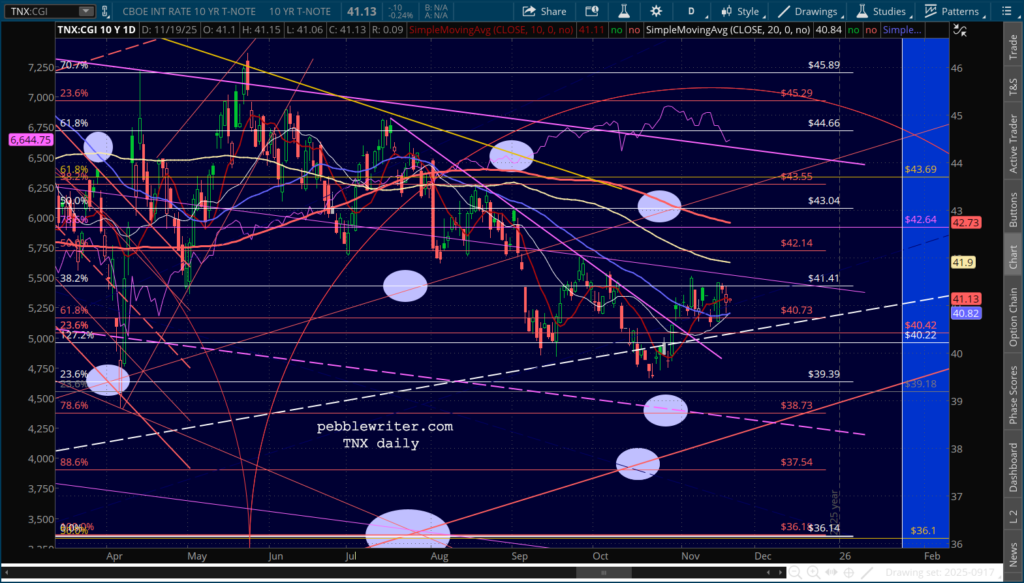
Task: Select the $36.1 label in blue zone
Action: [x=923, y=531]
